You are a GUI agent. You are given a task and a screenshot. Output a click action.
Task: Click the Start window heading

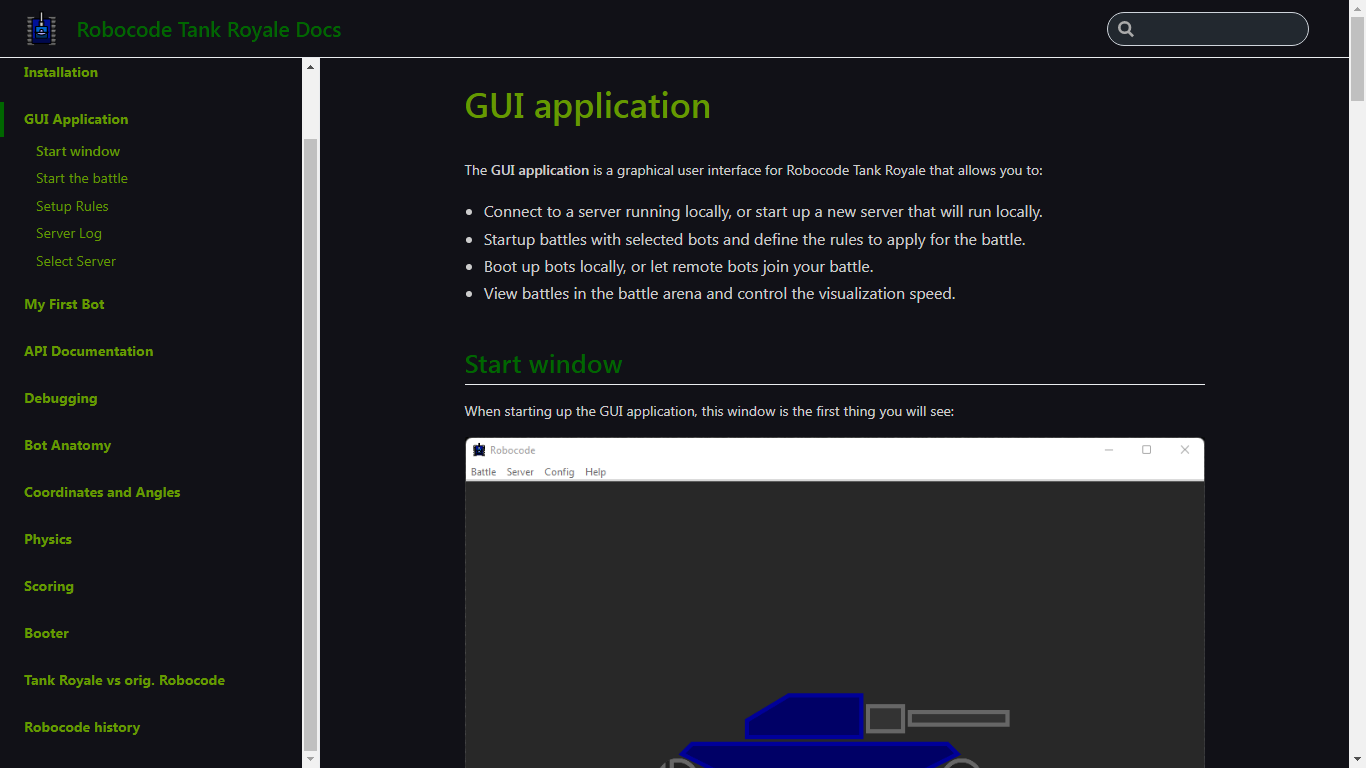click(543, 364)
